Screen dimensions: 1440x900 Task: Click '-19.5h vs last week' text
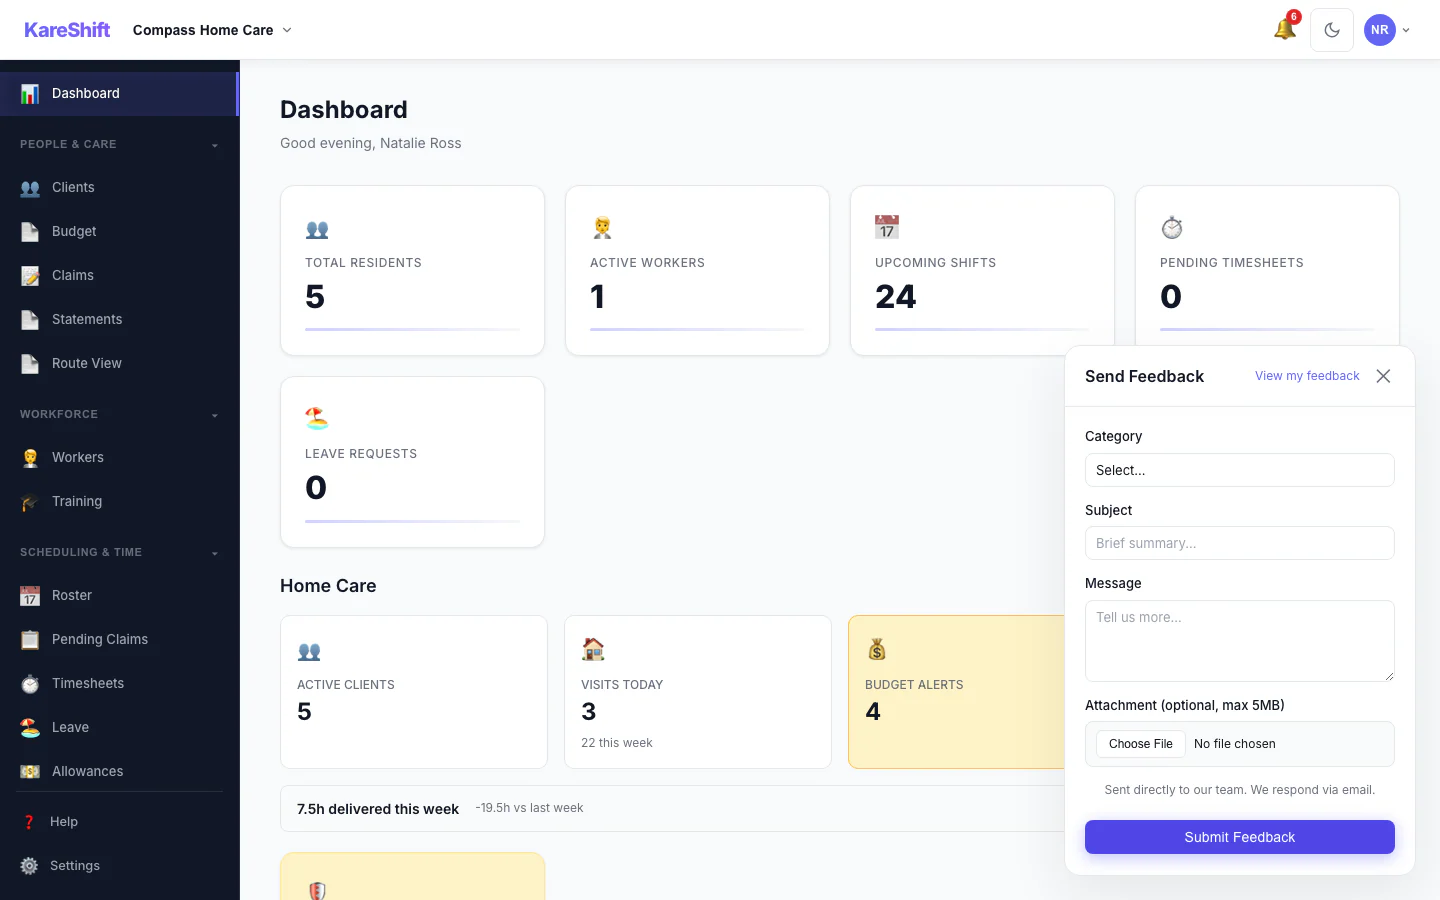529,808
